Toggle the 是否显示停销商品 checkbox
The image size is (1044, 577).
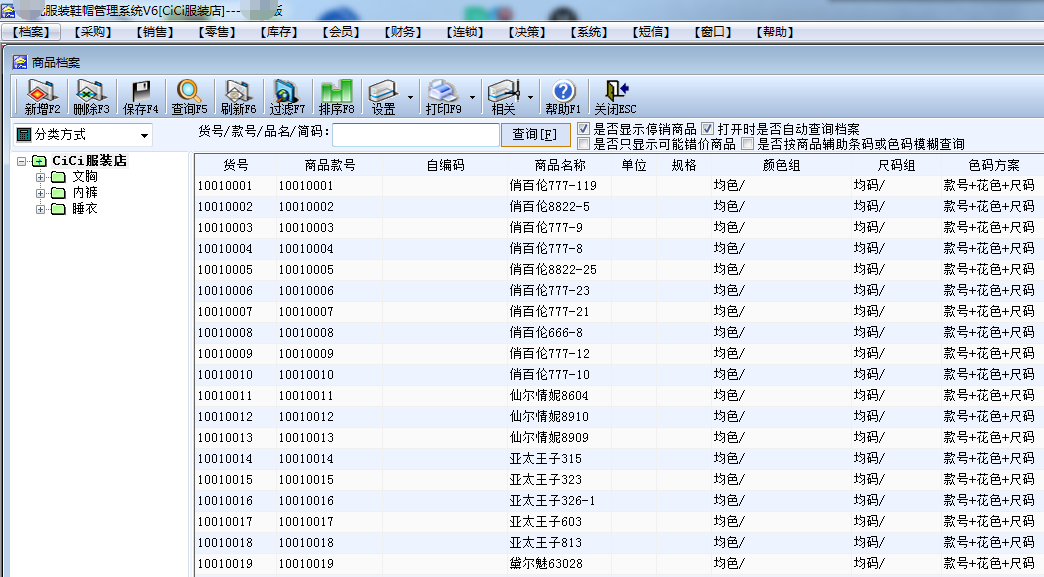pos(583,128)
